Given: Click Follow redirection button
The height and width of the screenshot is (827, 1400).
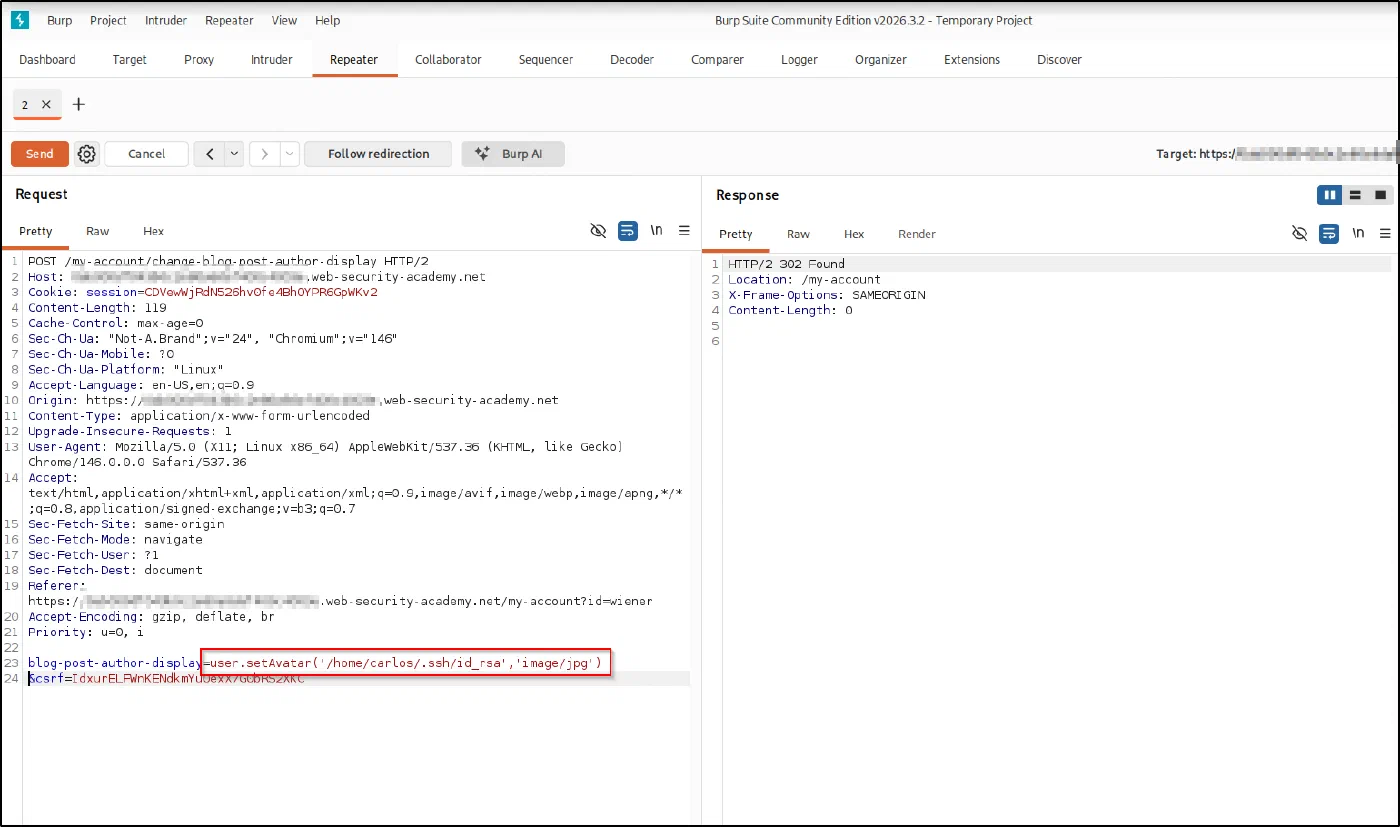Looking at the screenshot, I should click(x=378, y=154).
